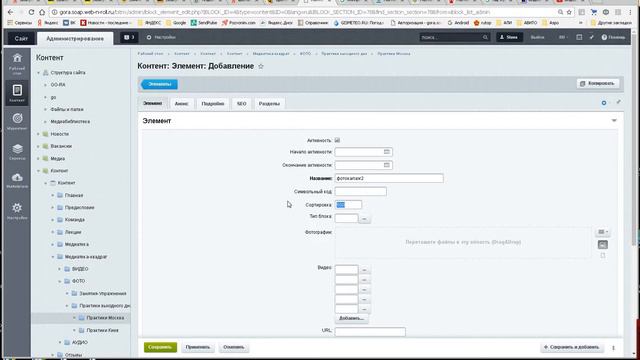Open the Сервисы section in left sidebar
This screenshot has width=640, height=360.
(17, 151)
